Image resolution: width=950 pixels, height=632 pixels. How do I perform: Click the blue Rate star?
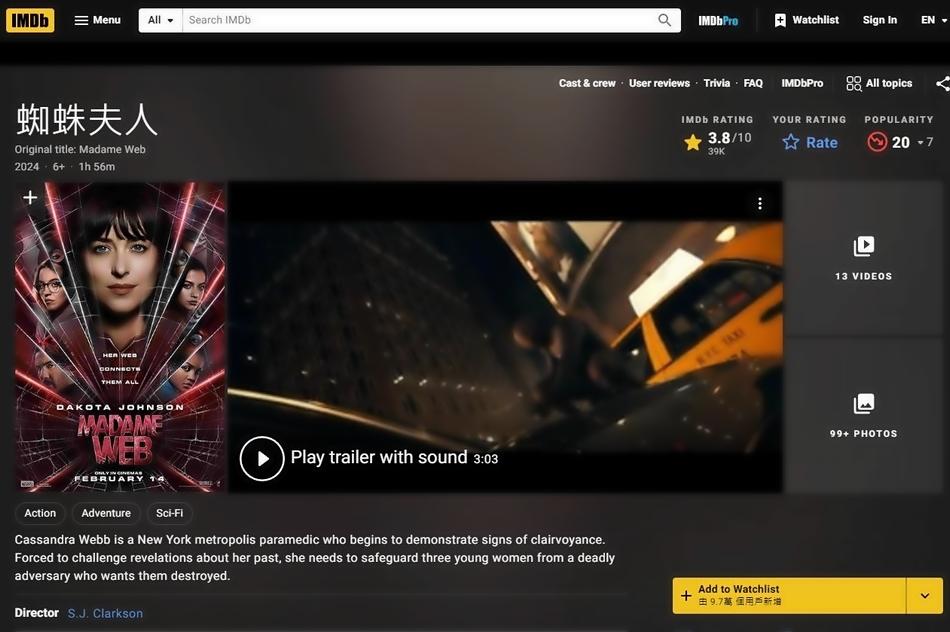pos(809,142)
